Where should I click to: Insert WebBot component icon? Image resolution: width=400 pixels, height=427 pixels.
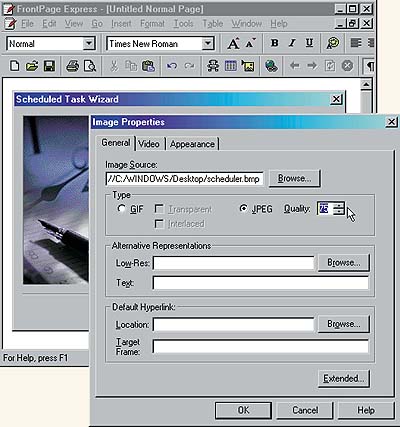pyautogui.click(x=213, y=66)
